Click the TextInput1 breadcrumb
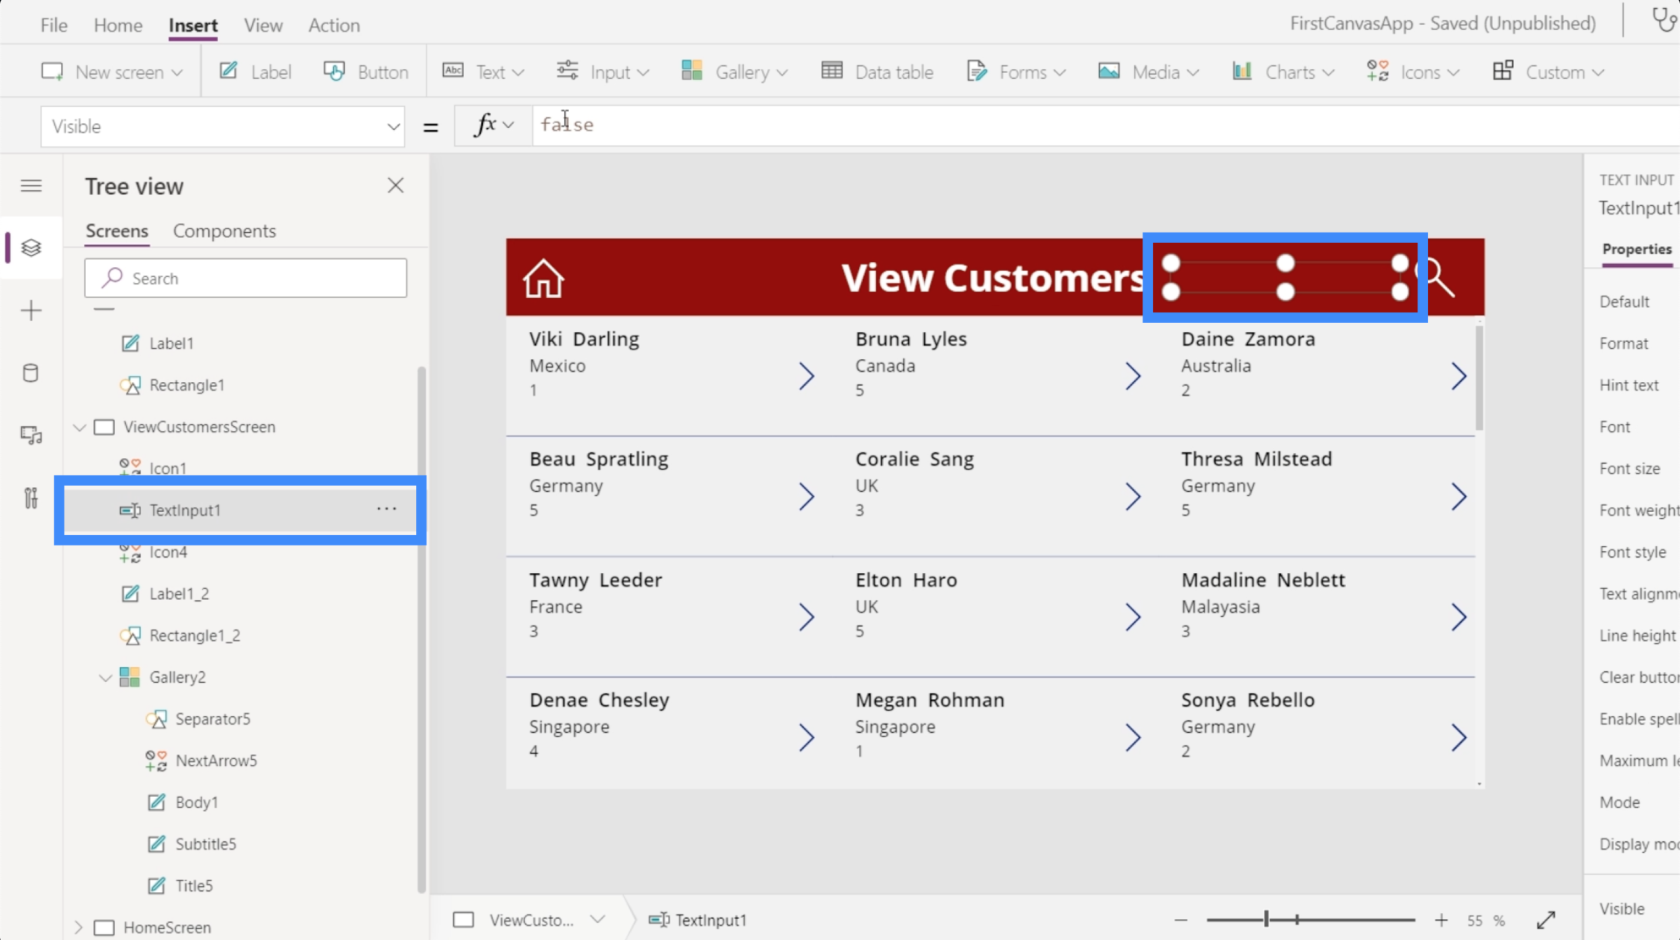1680x940 pixels. [x=698, y=920]
